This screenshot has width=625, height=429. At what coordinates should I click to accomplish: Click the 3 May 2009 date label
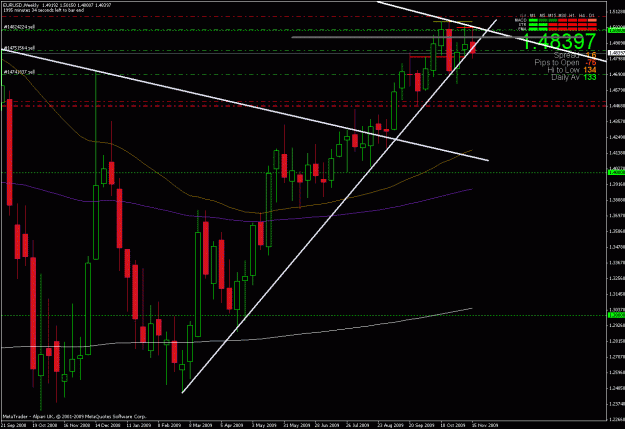click(263, 425)
